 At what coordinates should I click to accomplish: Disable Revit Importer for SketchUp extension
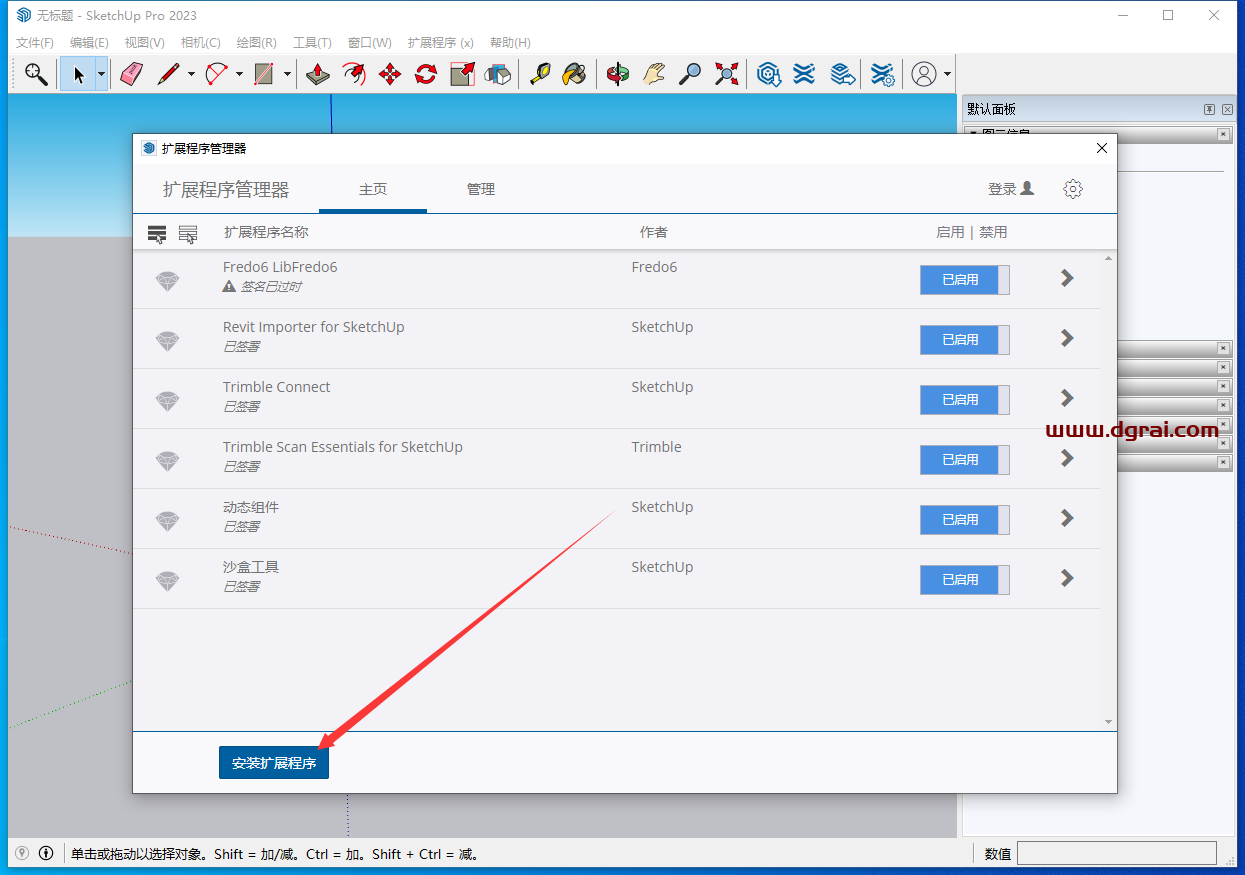coord(965,340)
